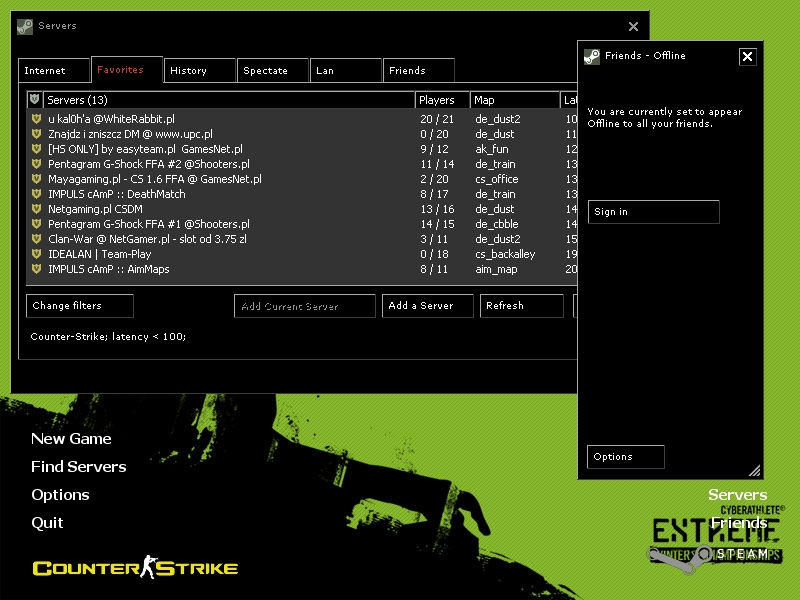Image resolution: width=800 pixels, height=600 pixels.
Task: Click the aim_map map cell
Action: click(496, 269)
